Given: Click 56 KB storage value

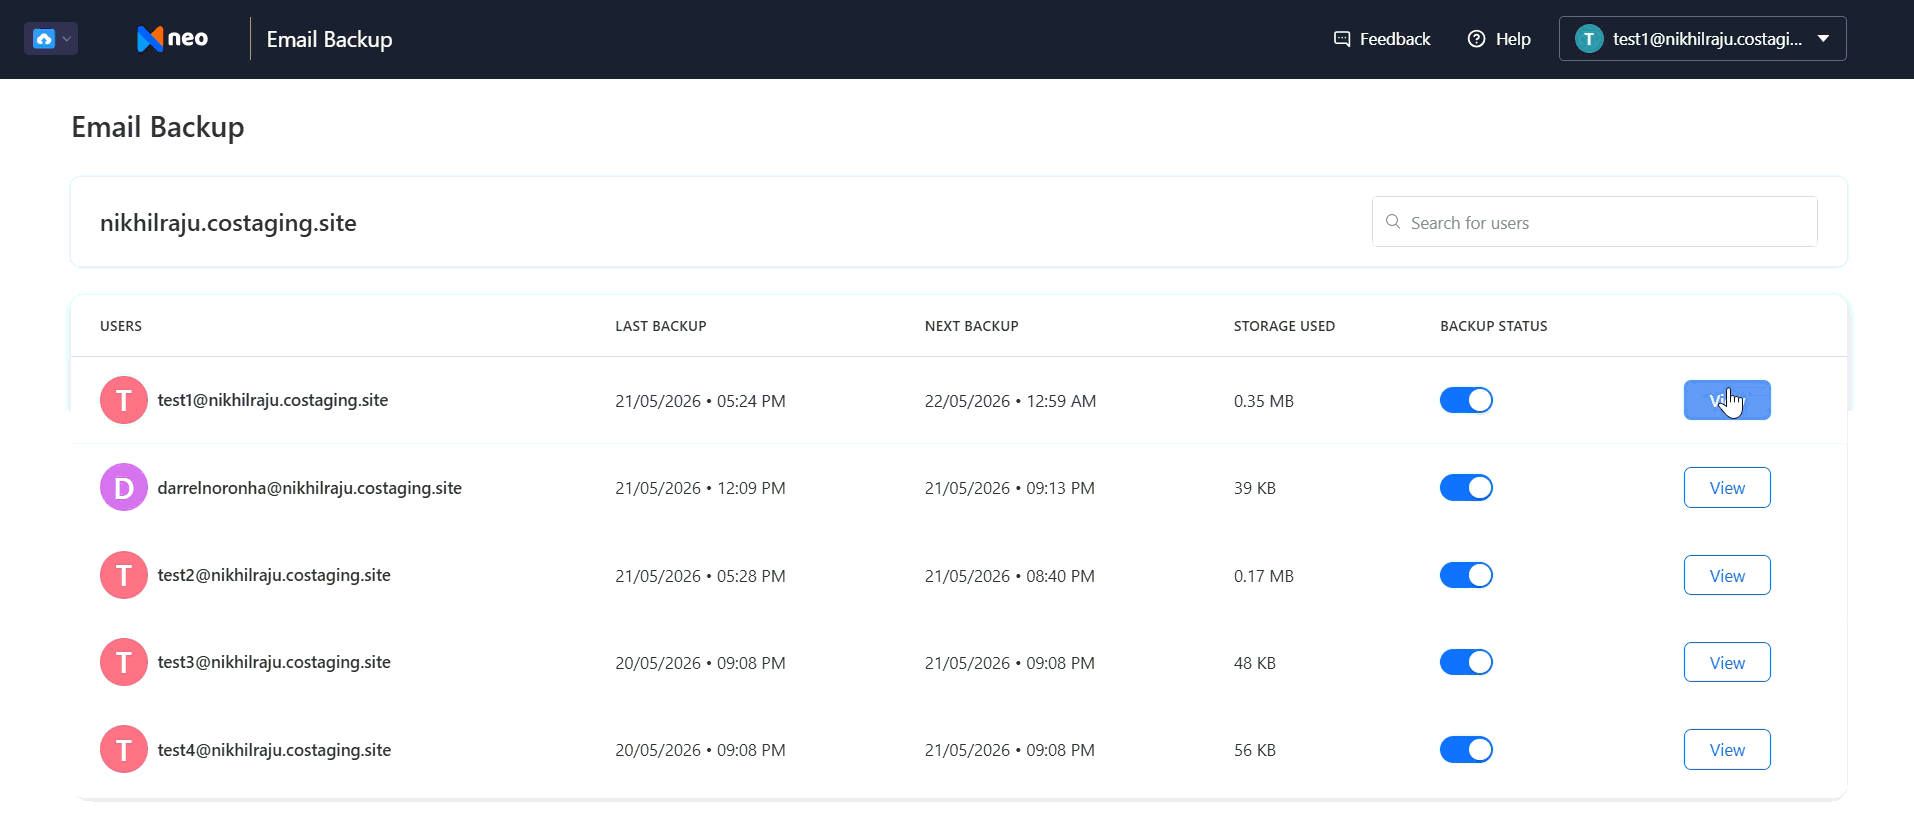Looking at the screenshot, I should (x=1255, y=750).
